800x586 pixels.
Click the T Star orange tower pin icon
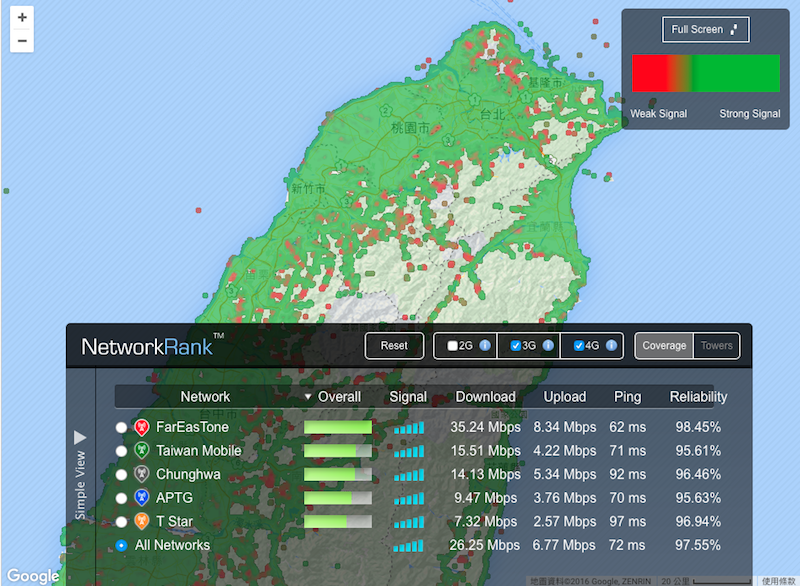(141, 521)
